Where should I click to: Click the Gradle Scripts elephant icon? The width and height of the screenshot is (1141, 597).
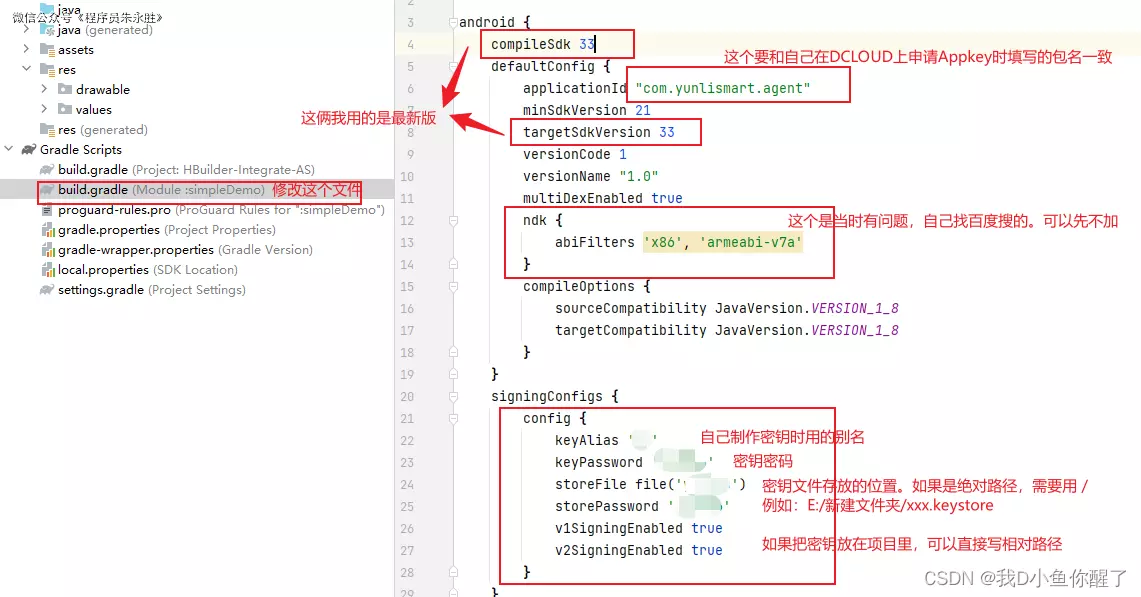coord(29,150)
